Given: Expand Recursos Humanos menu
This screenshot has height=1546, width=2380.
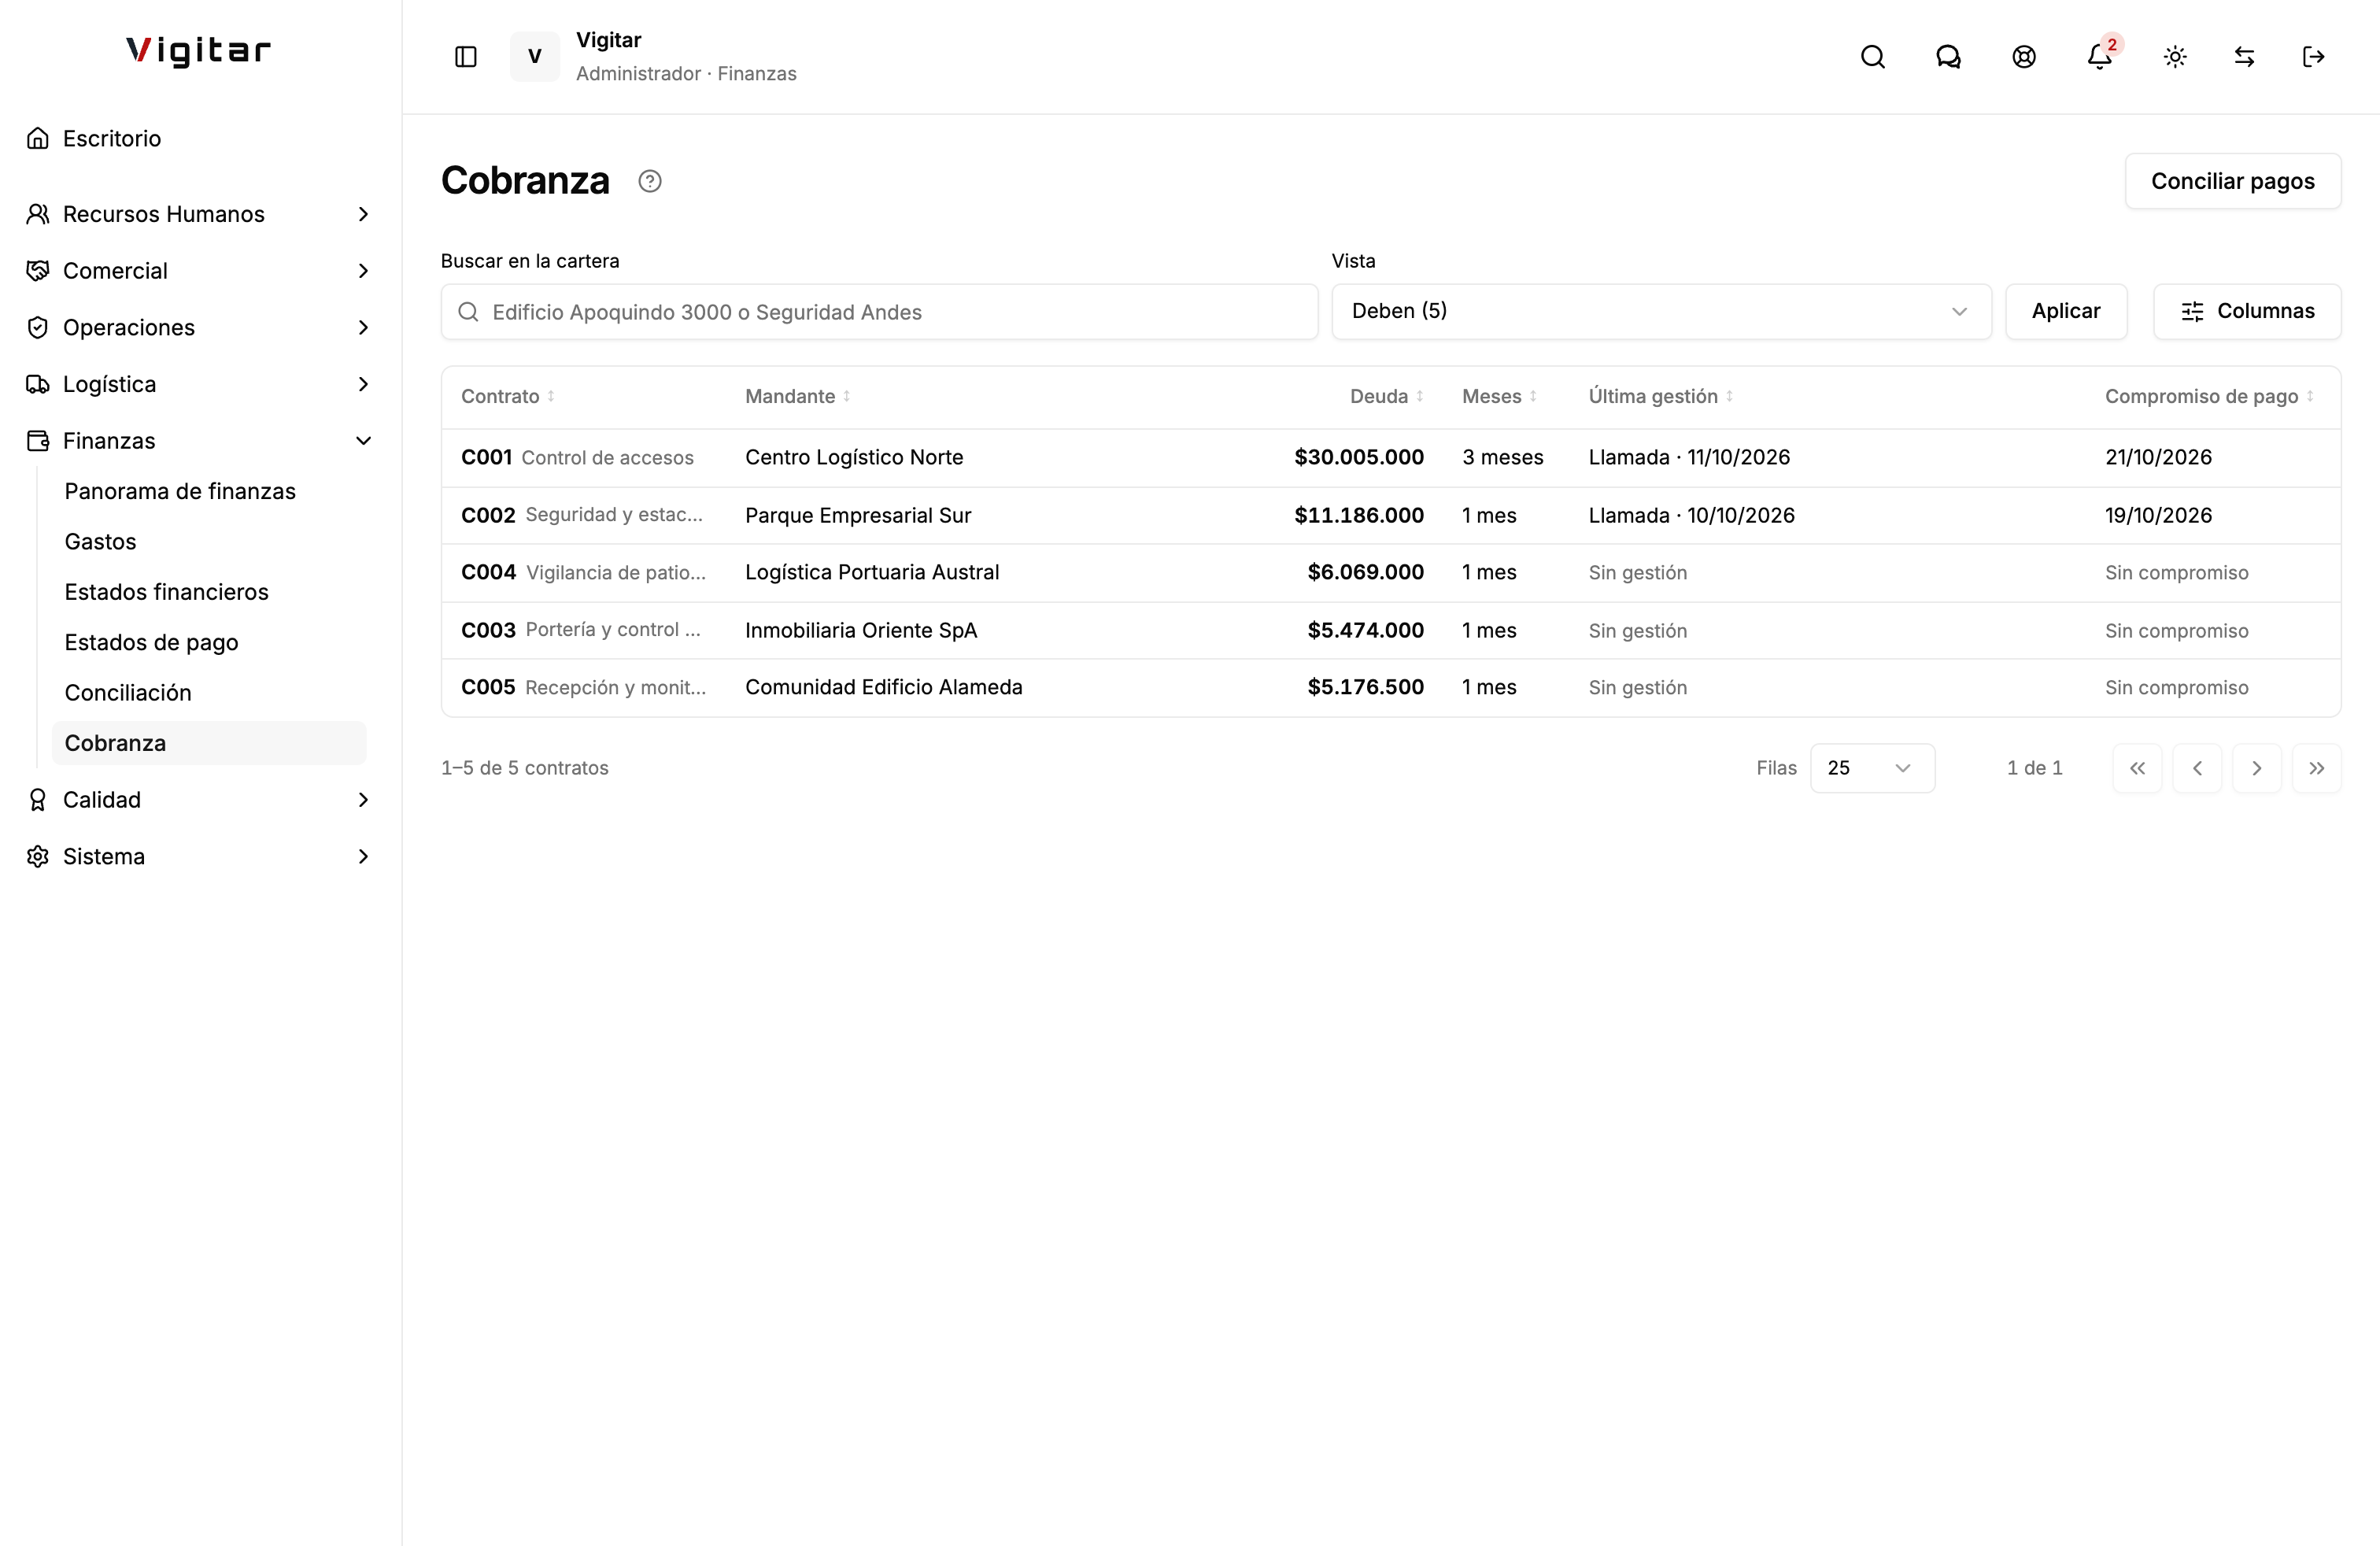Looking at the screenshot, I should (x=198, y=214).
